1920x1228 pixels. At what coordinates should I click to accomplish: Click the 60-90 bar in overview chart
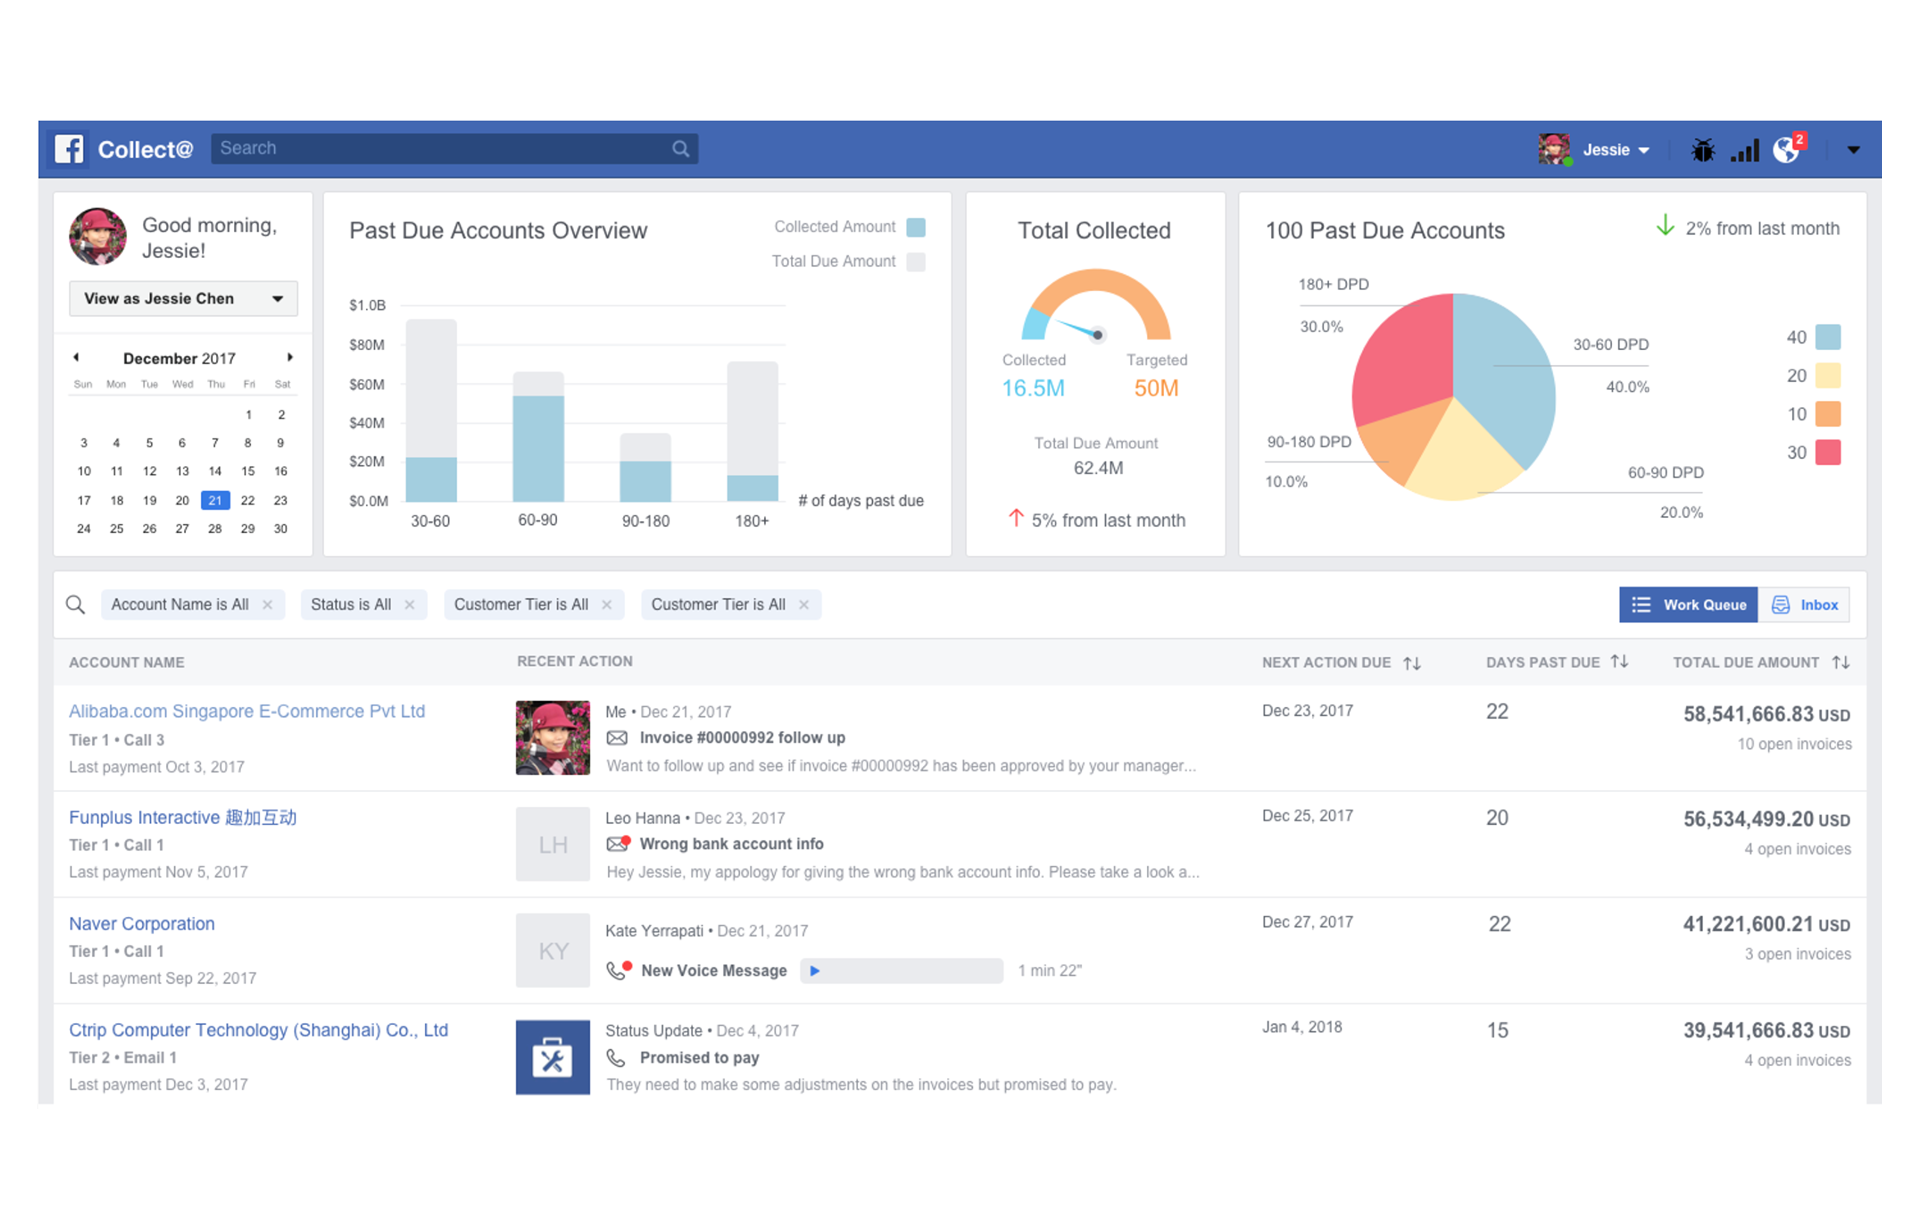[x=538, y=436]
